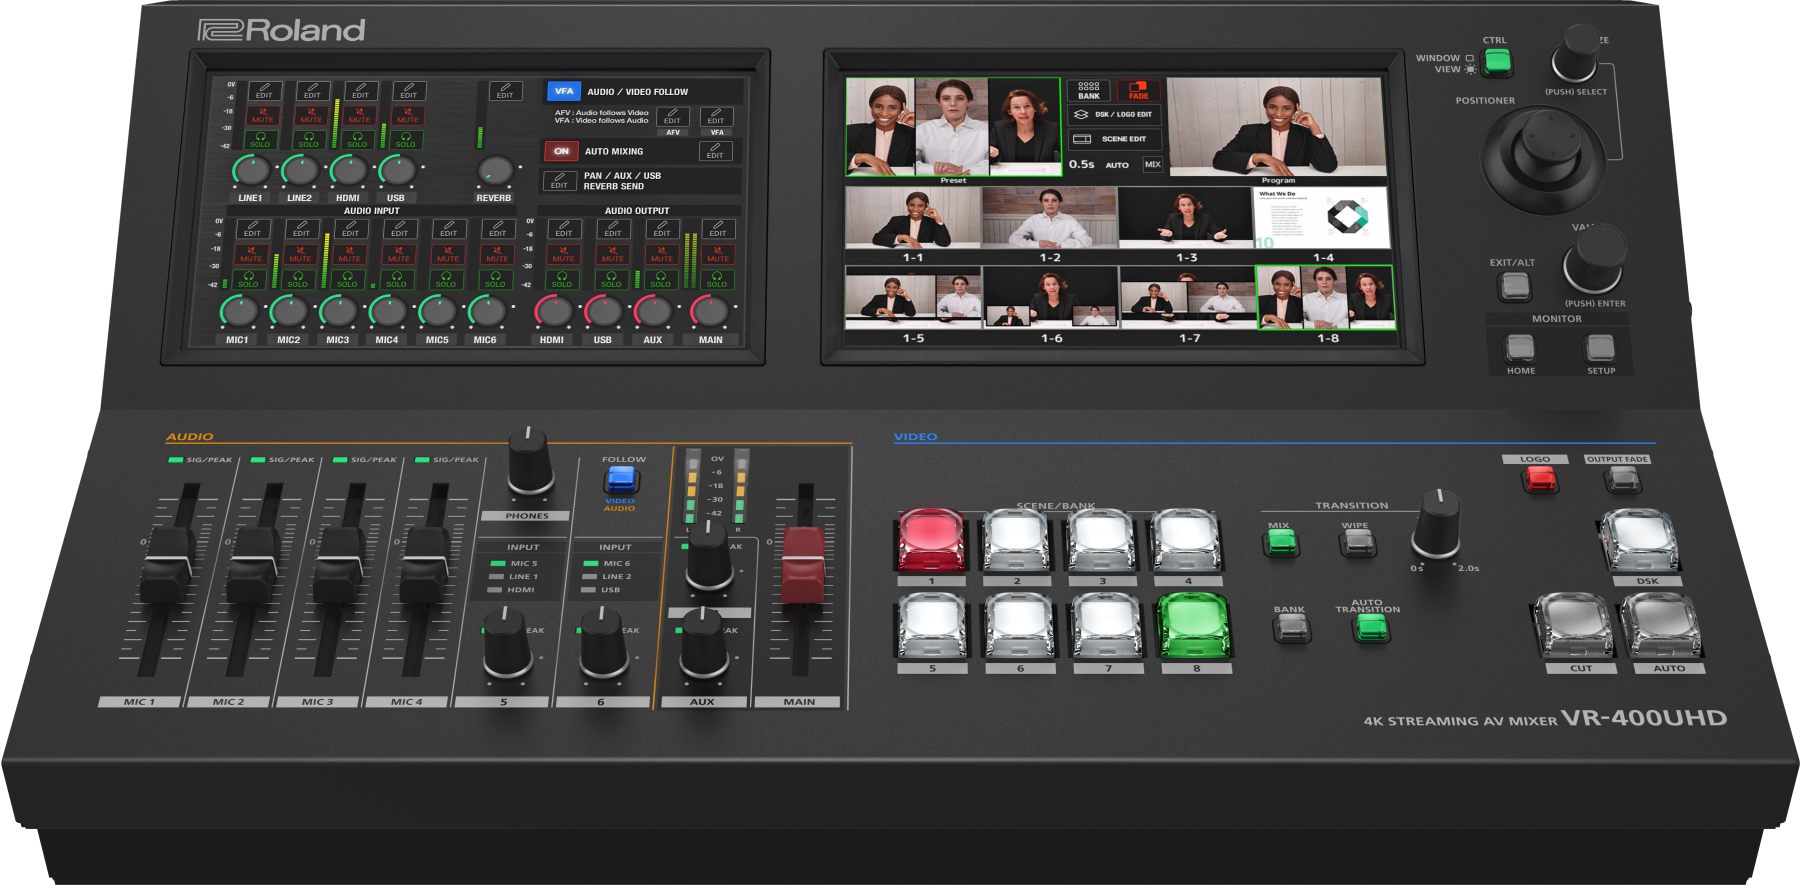Open EDIT for MIC3 channel

(350, 229)
